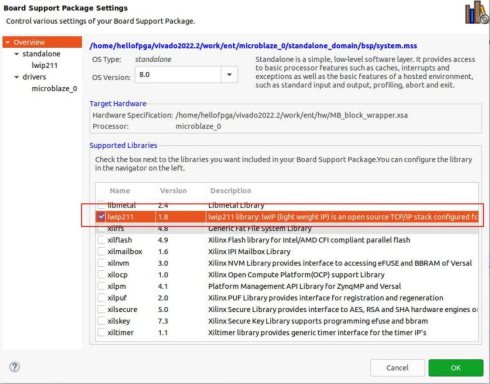Select microblaze_0 under drivers

tap(54, 89)
